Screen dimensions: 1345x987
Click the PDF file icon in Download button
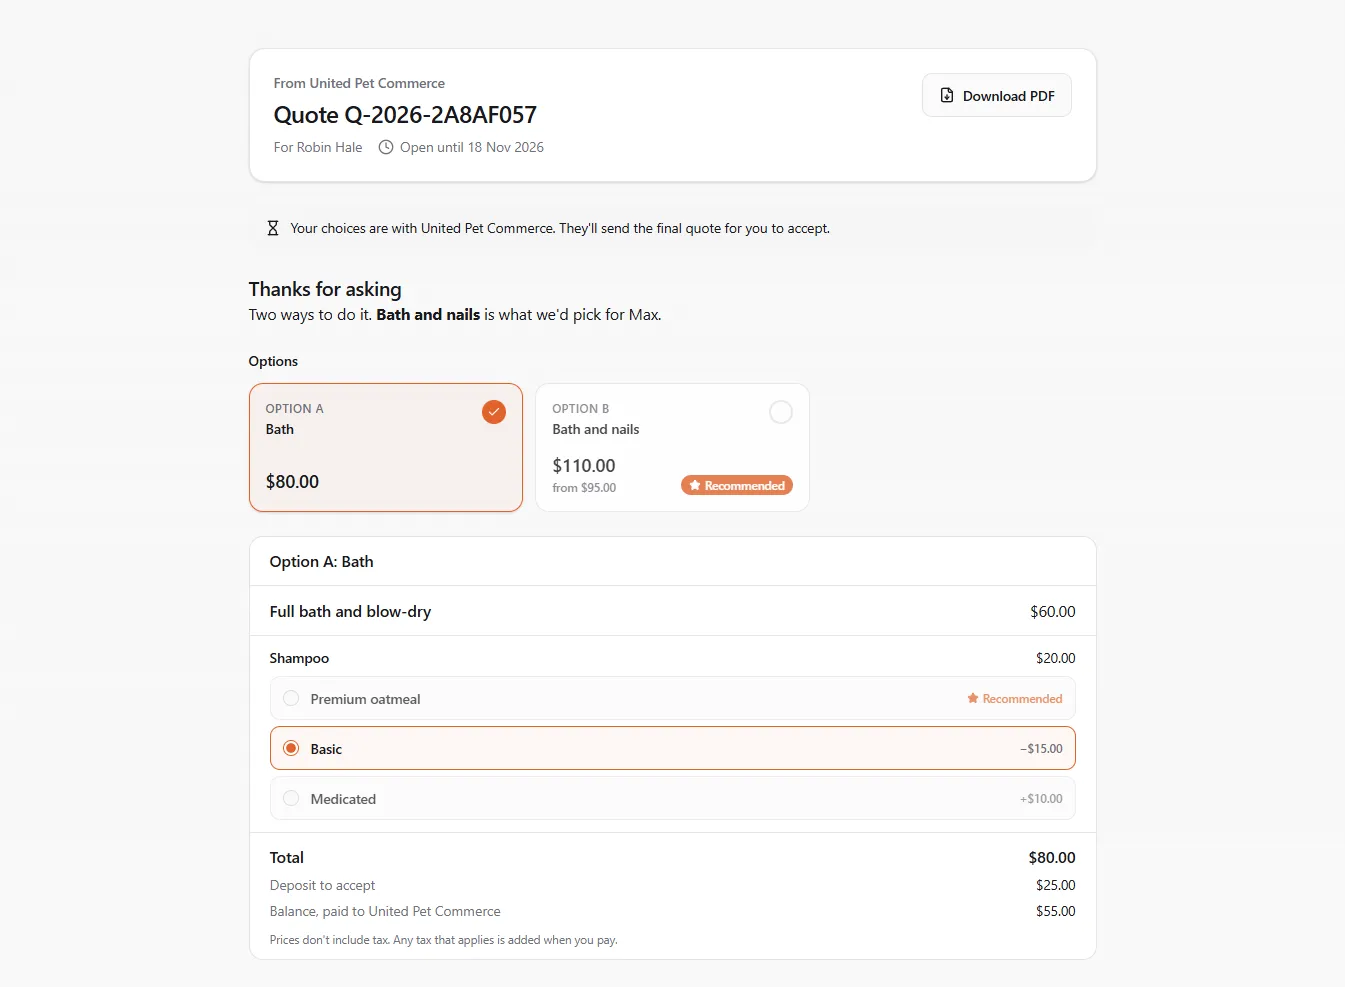pos(947,96)
